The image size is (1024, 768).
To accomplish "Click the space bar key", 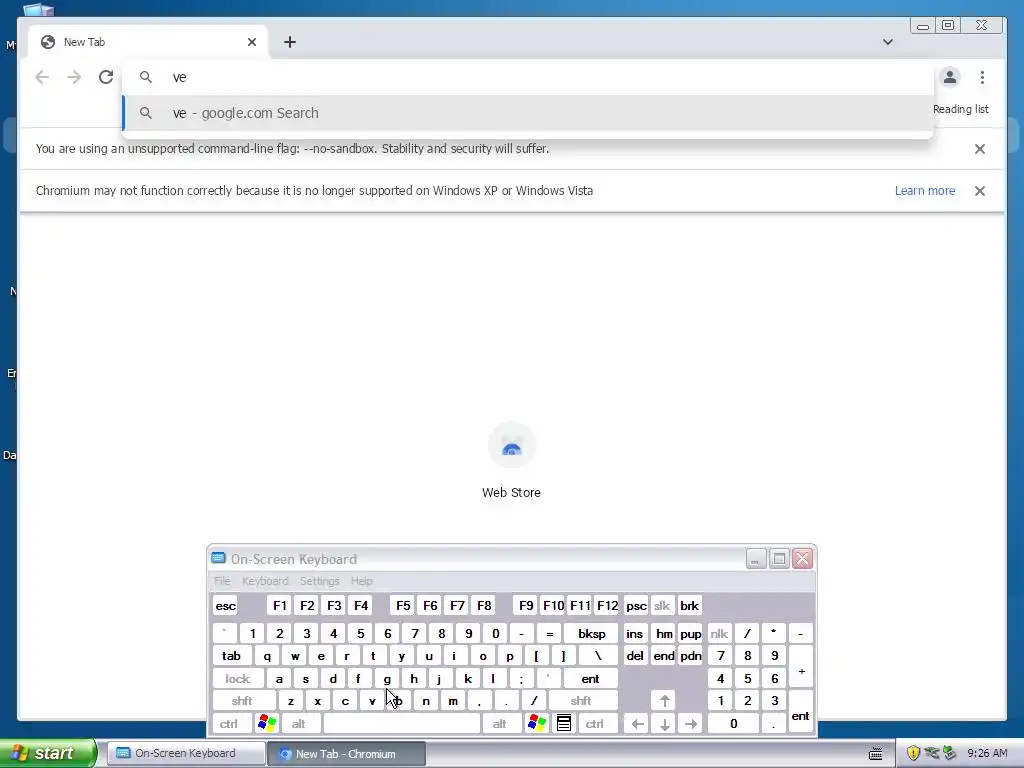I will (402, 724).
